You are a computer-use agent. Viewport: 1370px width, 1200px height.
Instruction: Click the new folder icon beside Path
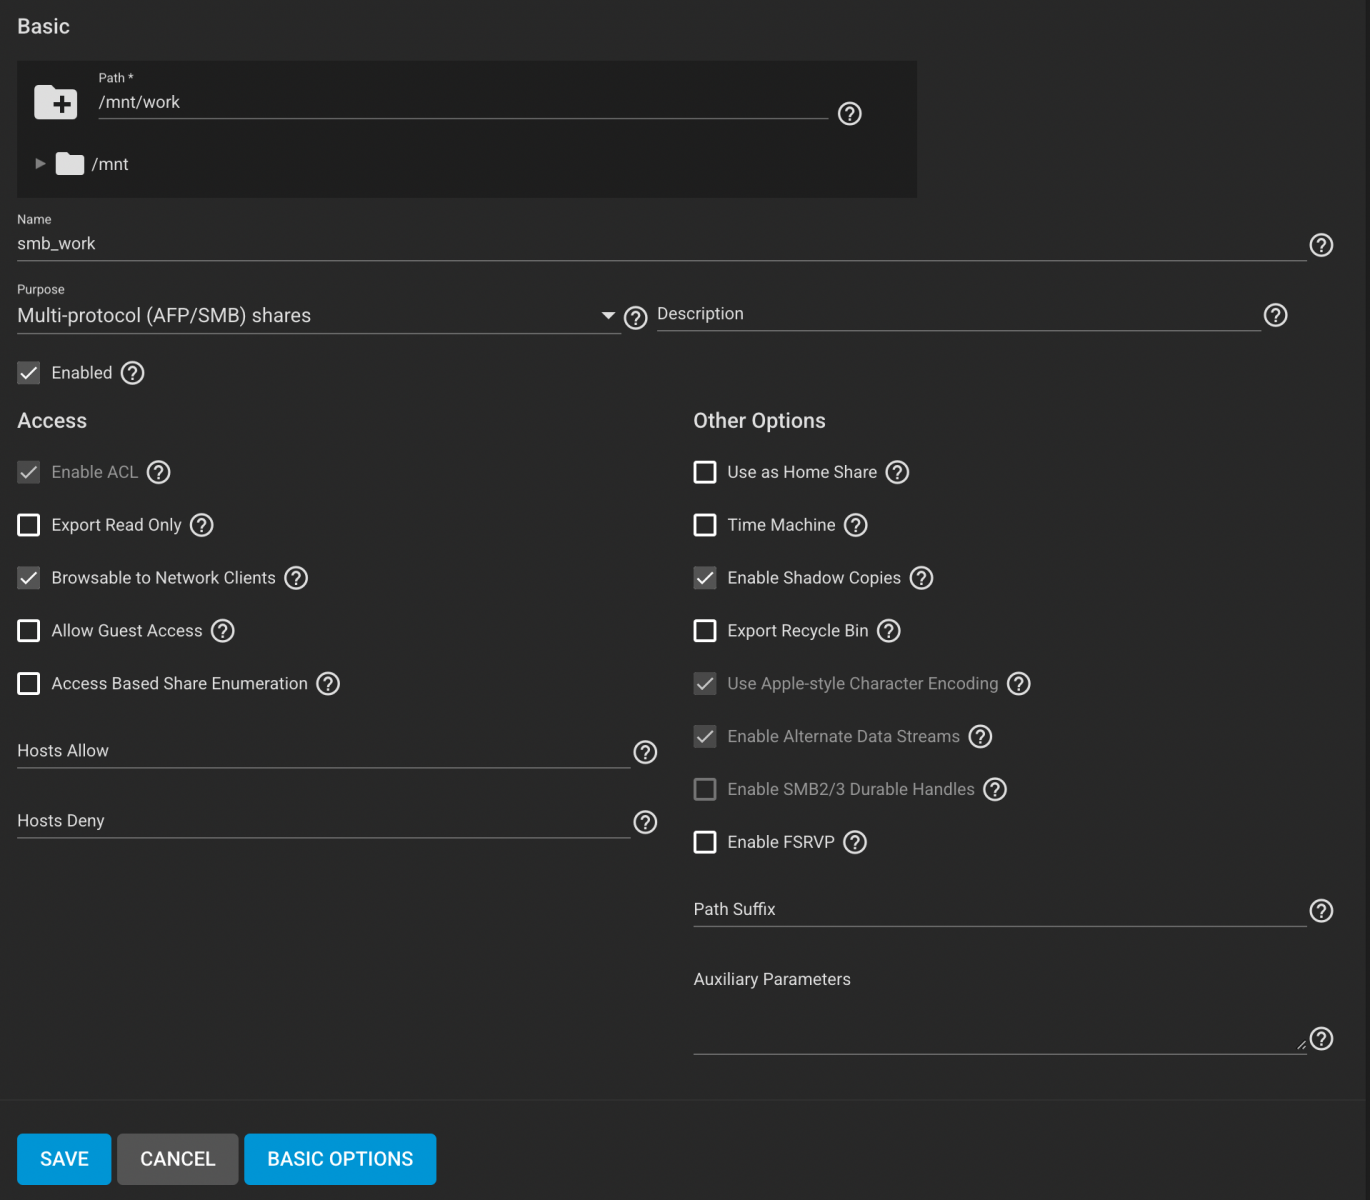click(x=56, y=102)
